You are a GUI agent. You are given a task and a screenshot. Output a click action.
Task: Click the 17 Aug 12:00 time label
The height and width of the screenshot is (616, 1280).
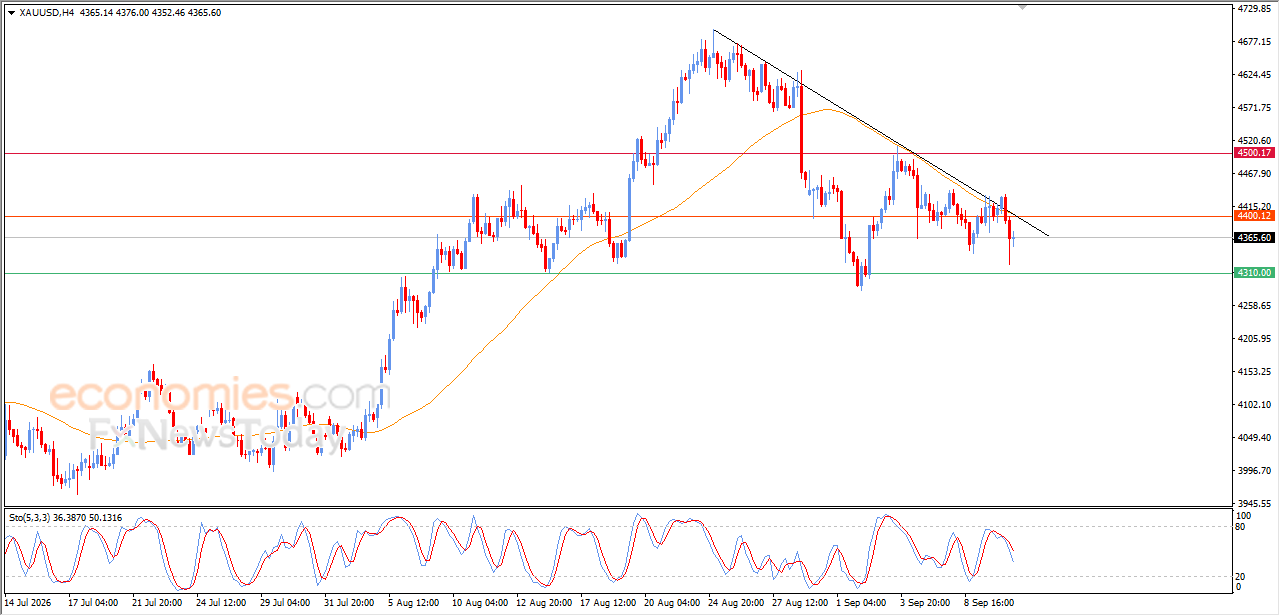pyautogui.click(x=607, y=603)
